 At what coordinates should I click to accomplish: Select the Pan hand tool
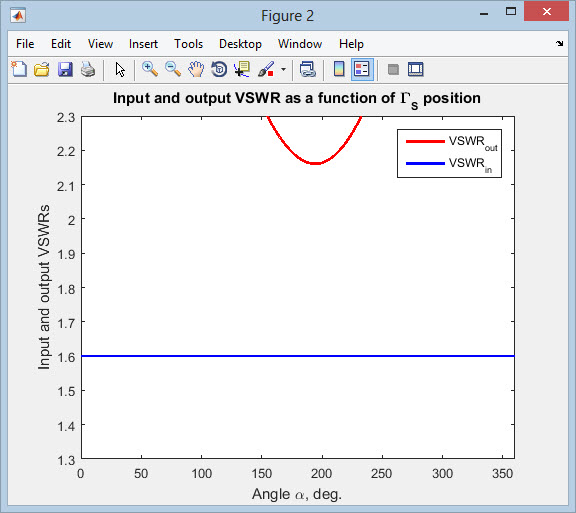(x=196, y=69)
